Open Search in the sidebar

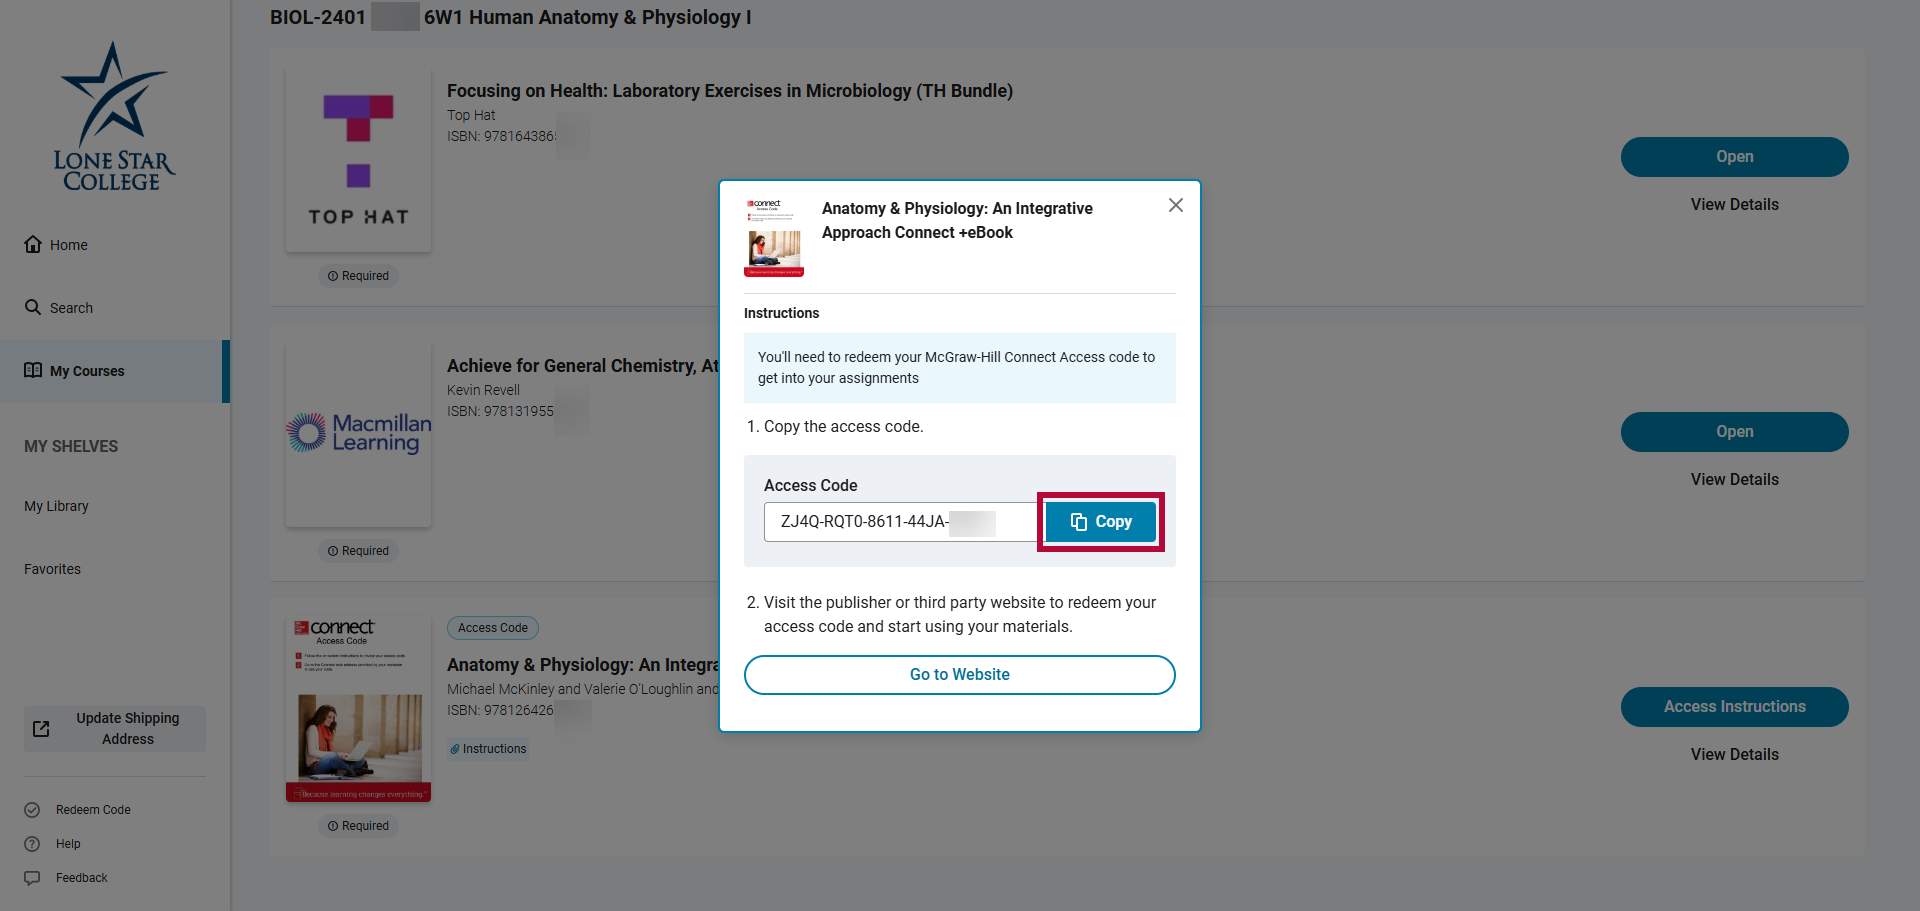click(59, 308)
